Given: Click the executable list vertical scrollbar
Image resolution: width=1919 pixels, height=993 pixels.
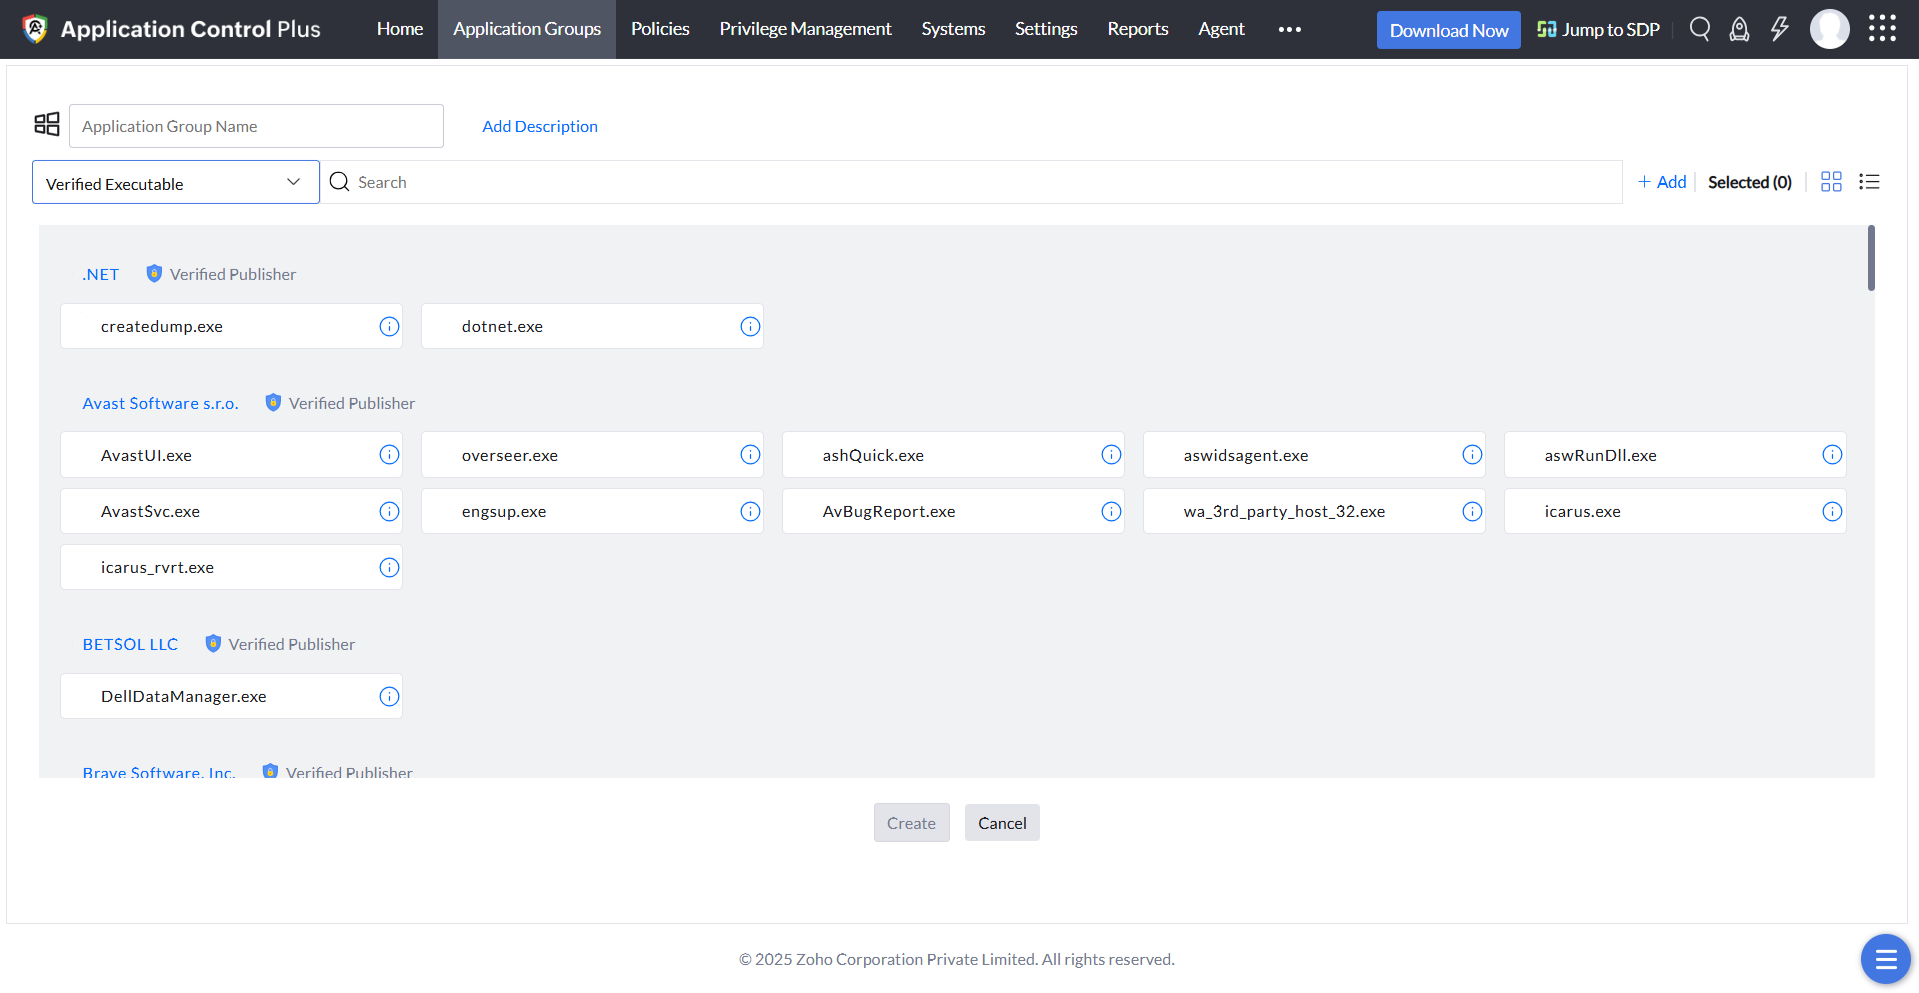Looking at the screenshot, I should [1871, 258].
